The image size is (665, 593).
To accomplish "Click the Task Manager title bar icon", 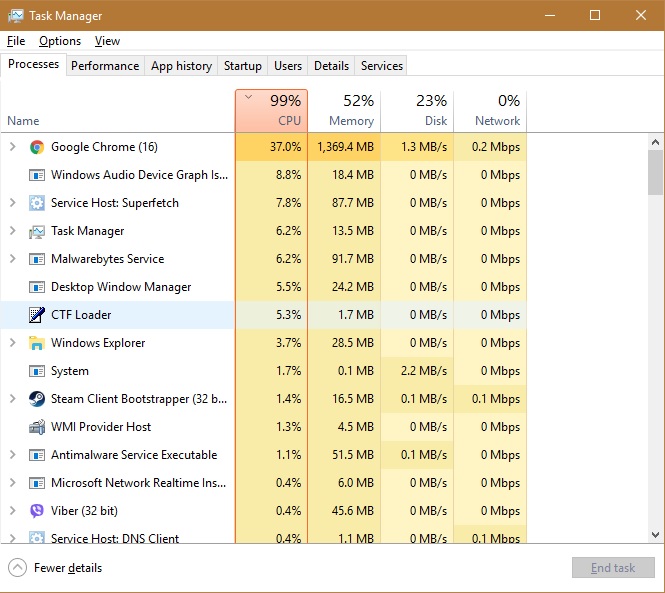I will click(16, 16).
